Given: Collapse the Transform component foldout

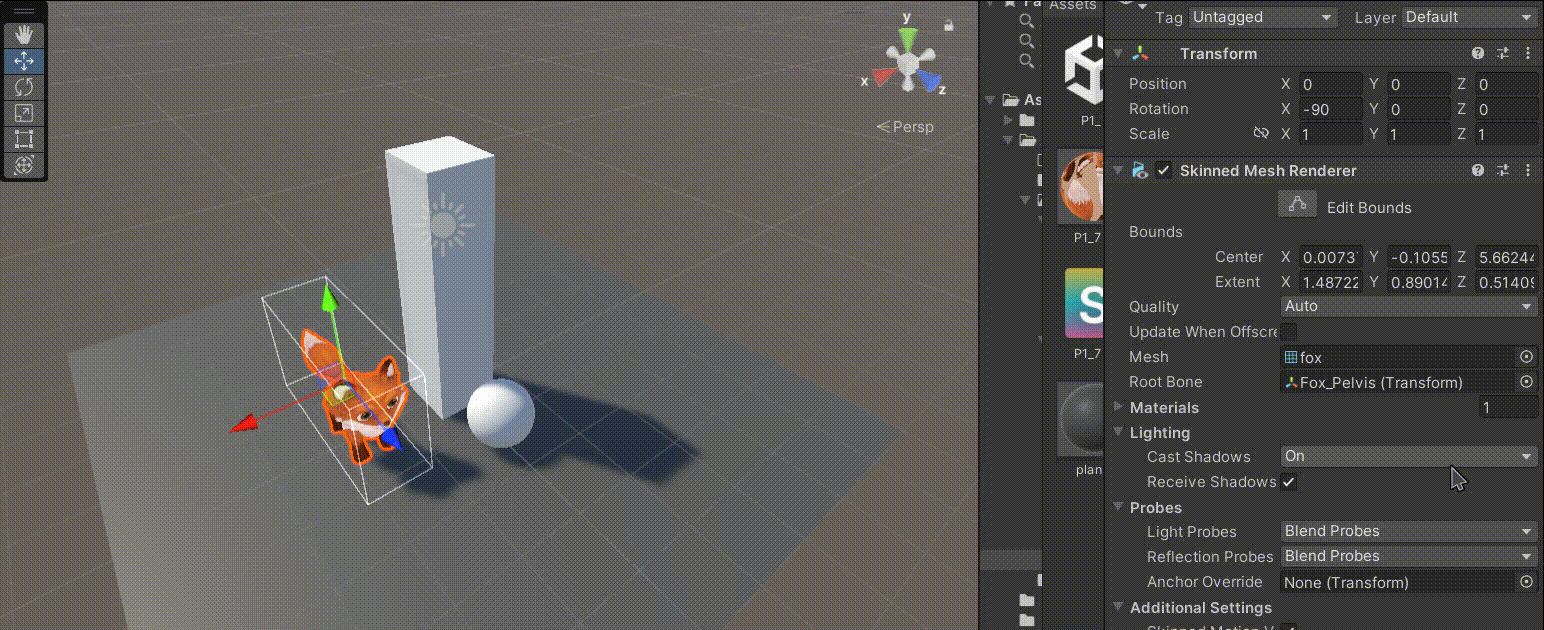Looking at the screenshot, I should [1118, 54].
